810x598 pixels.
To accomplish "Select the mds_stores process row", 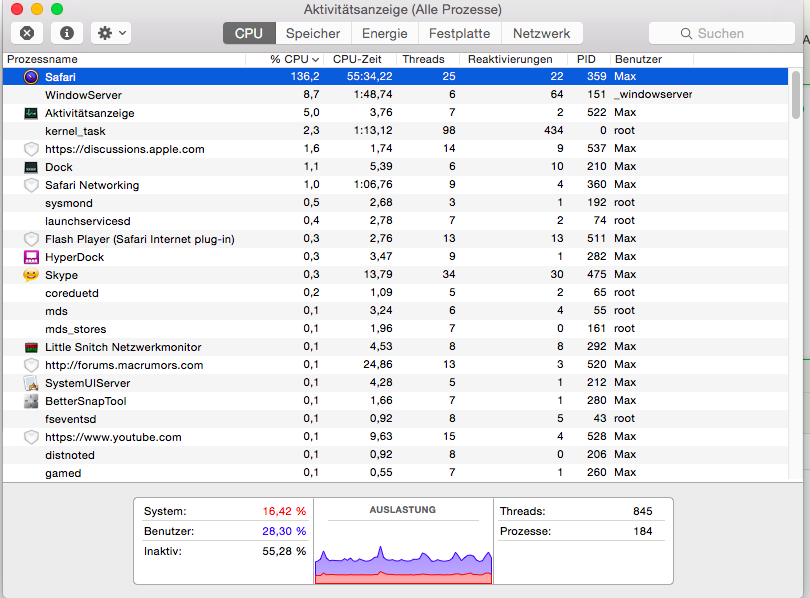I will pos(396,329).
